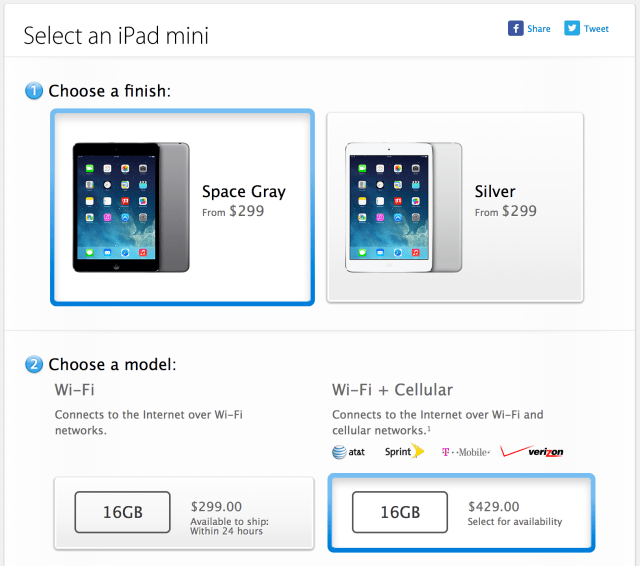The width and height of the screenshot is (640, 566).
Task: Click the Wi-Fi + Cellular heading
Action: click(x=392, y=389)
